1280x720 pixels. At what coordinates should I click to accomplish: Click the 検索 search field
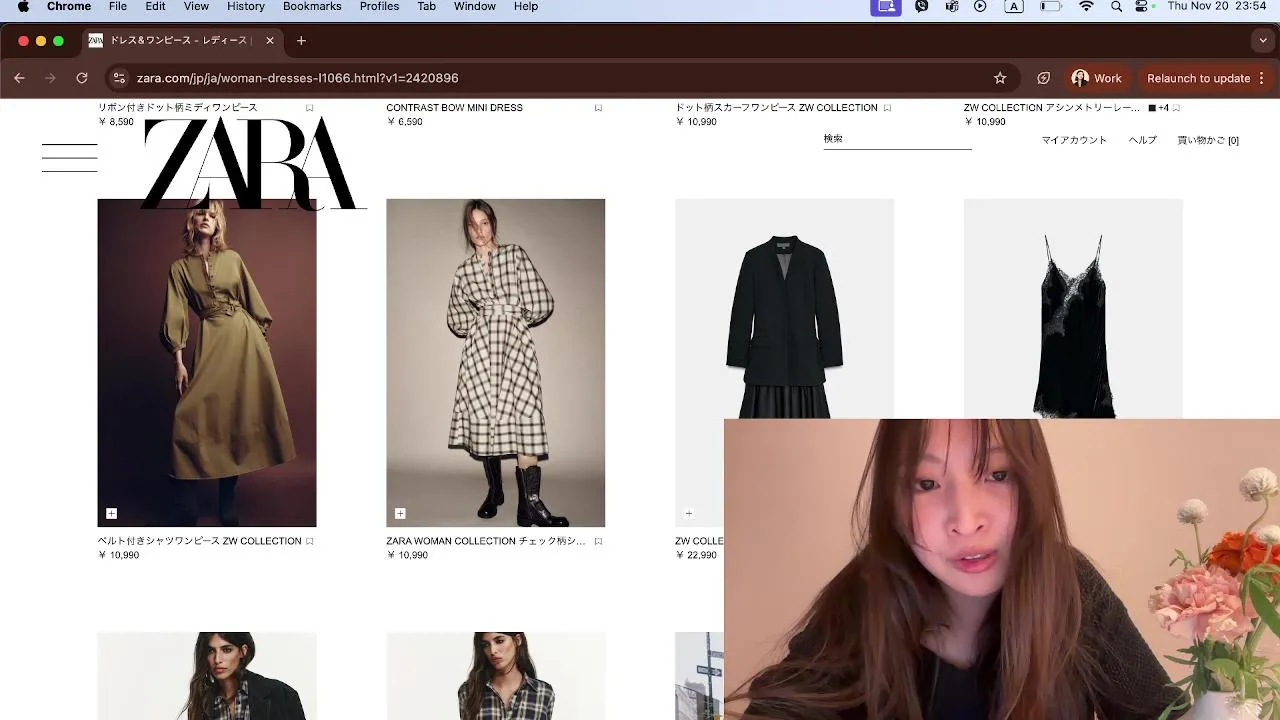[897, 139]
